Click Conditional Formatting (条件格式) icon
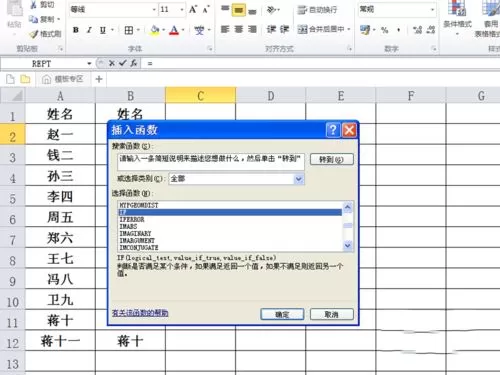Viewport: 500px width, 375px height. [x=457, y=8]
